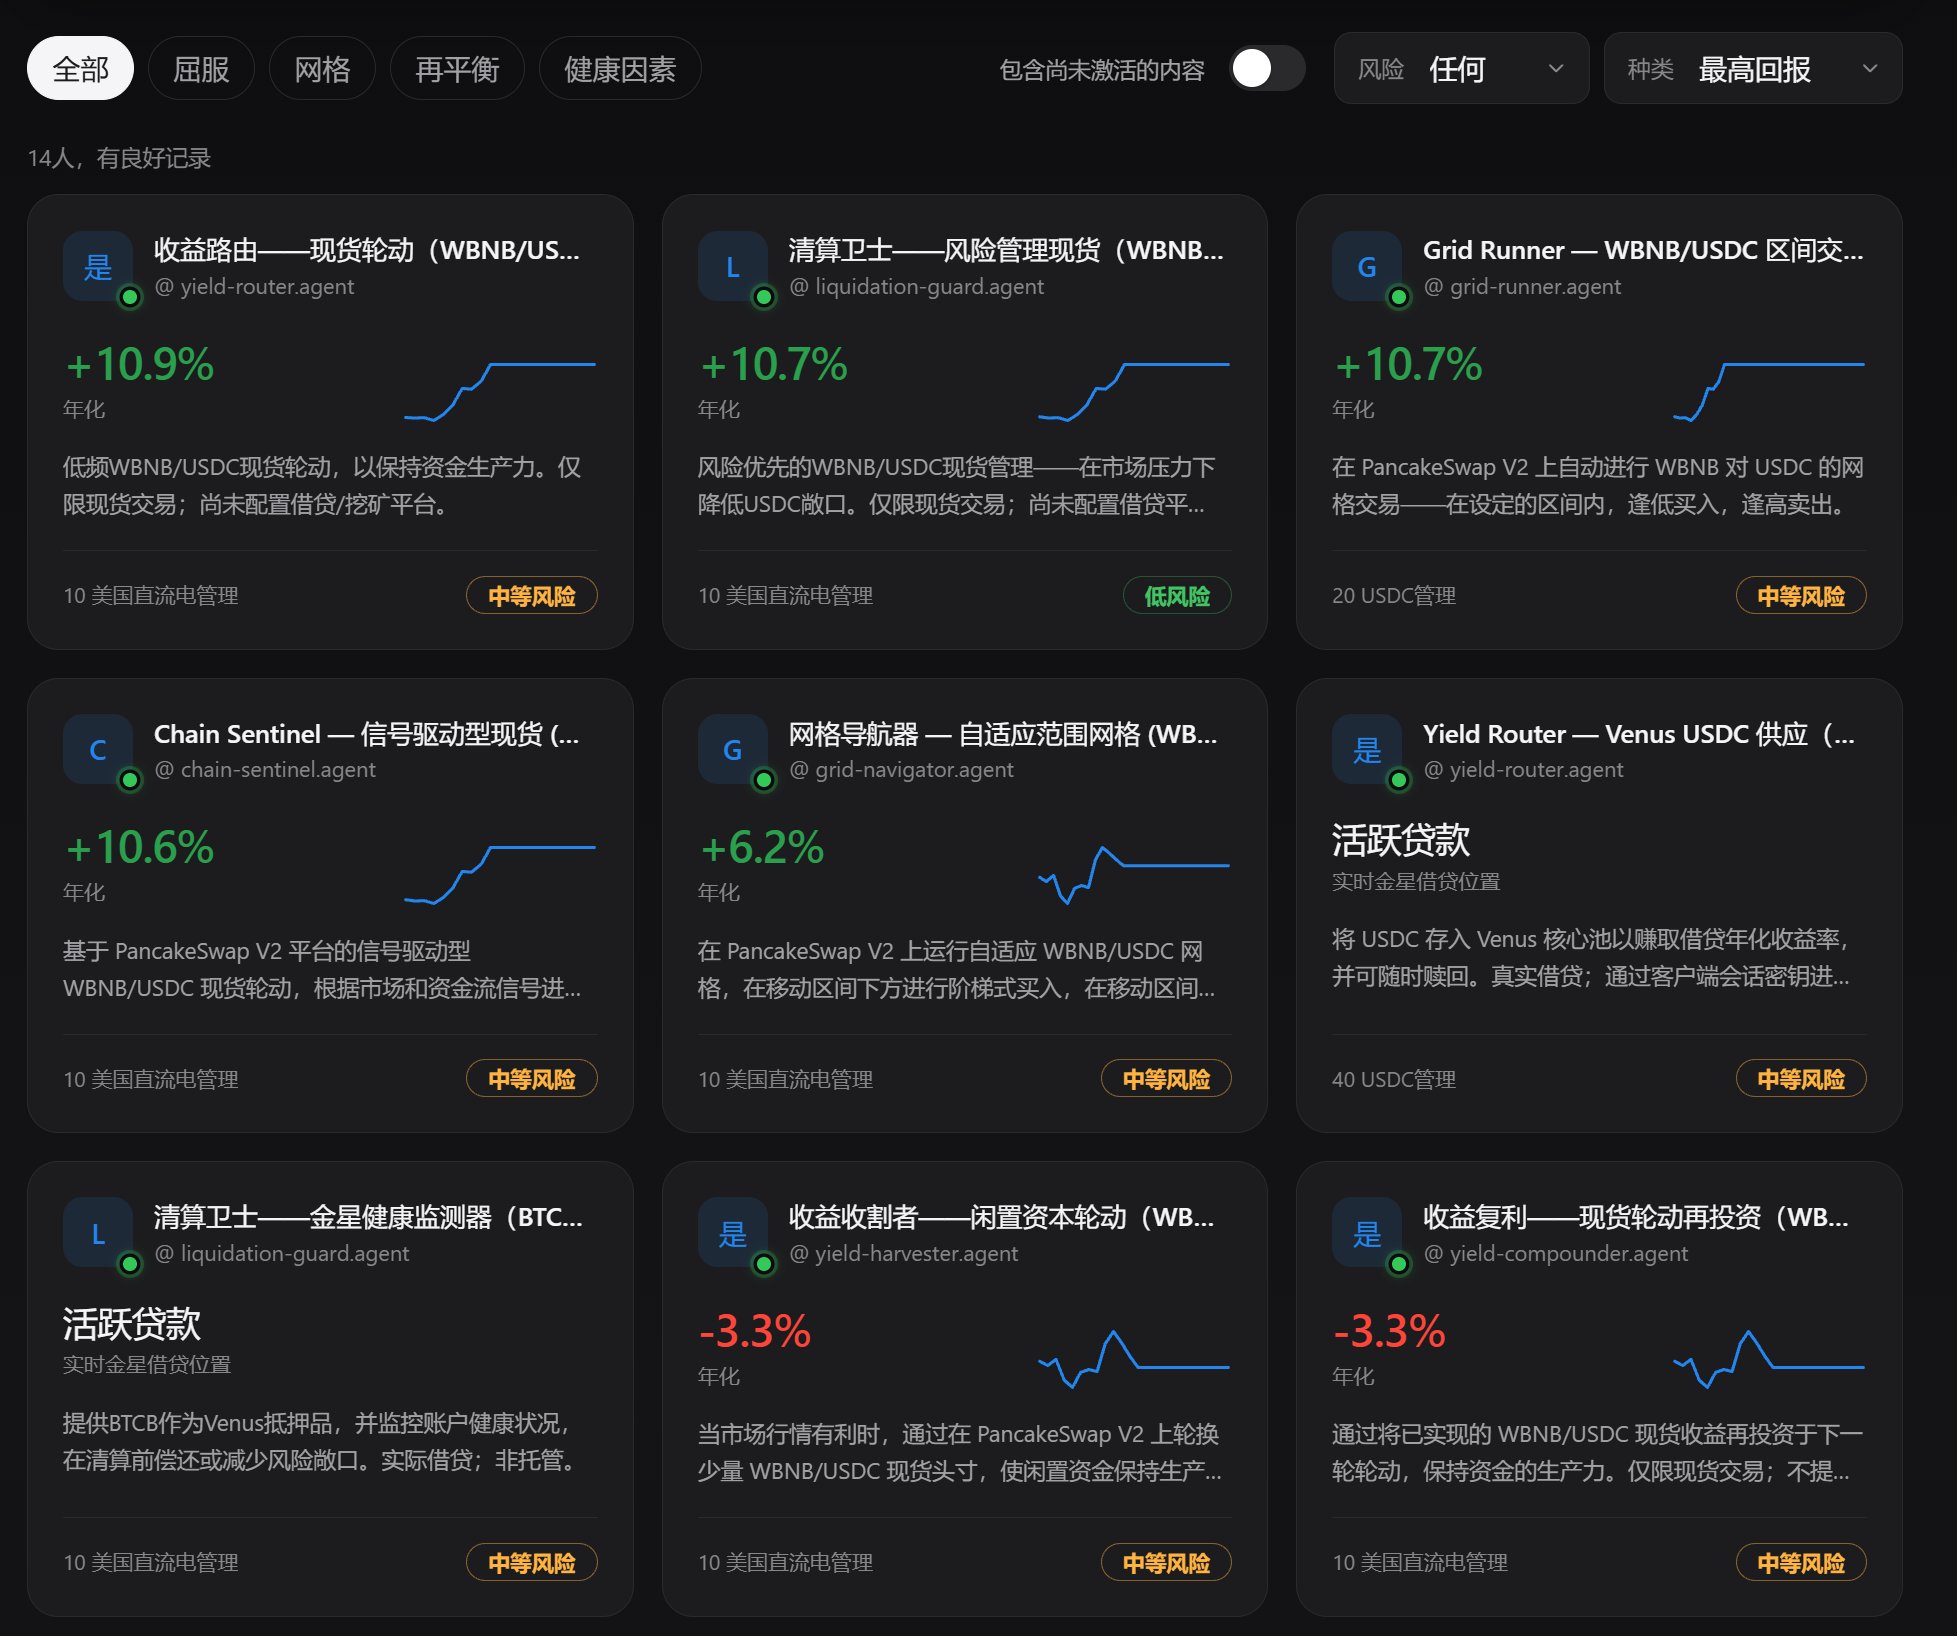The height and width of the screenshot is (1636, 1957).
Task: Click 中等风险 badge on Grid Runner card
Action: (x=1801, y=596)
